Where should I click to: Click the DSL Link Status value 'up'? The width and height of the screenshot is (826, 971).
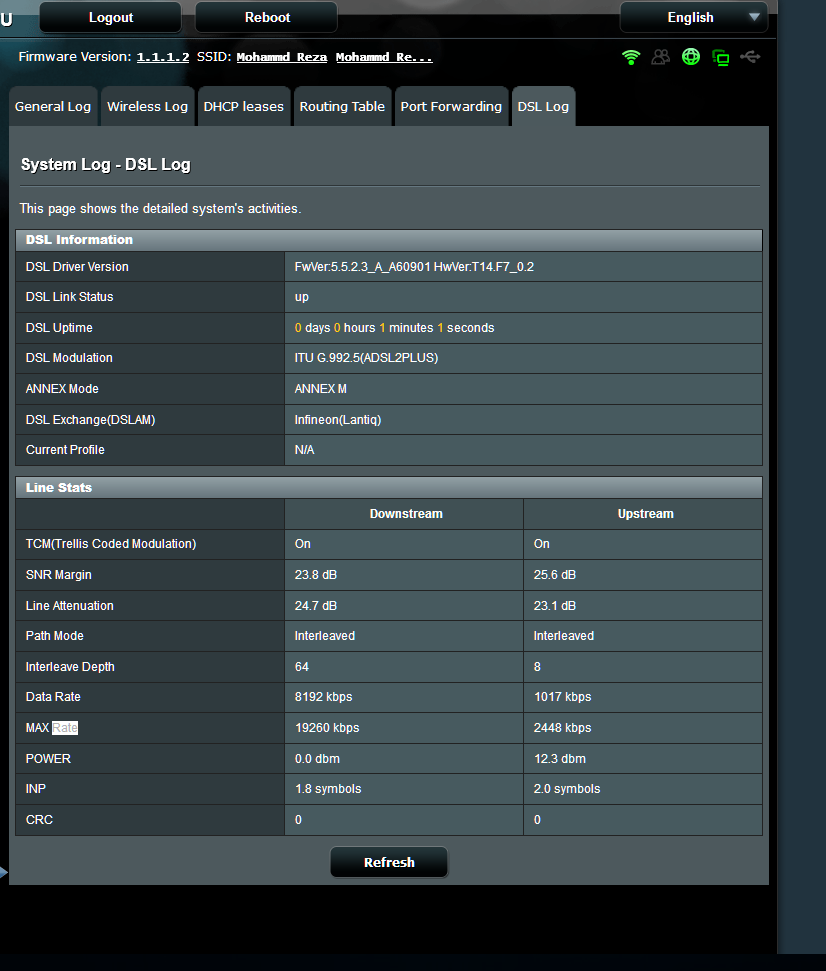click(302, 297)
